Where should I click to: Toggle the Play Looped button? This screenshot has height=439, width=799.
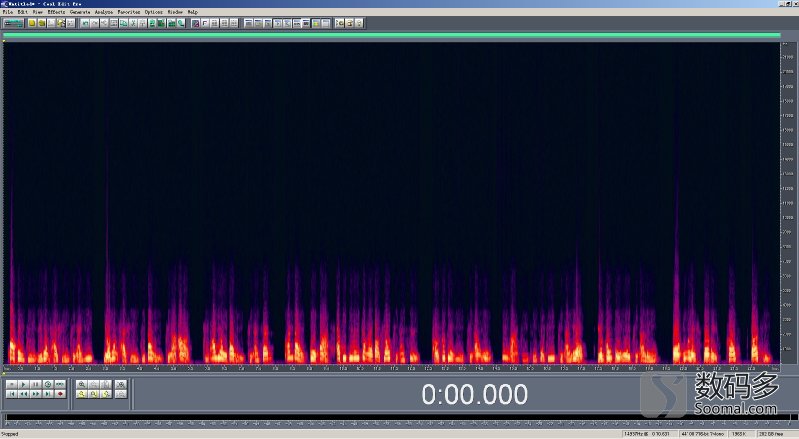[x=47, y=384]
